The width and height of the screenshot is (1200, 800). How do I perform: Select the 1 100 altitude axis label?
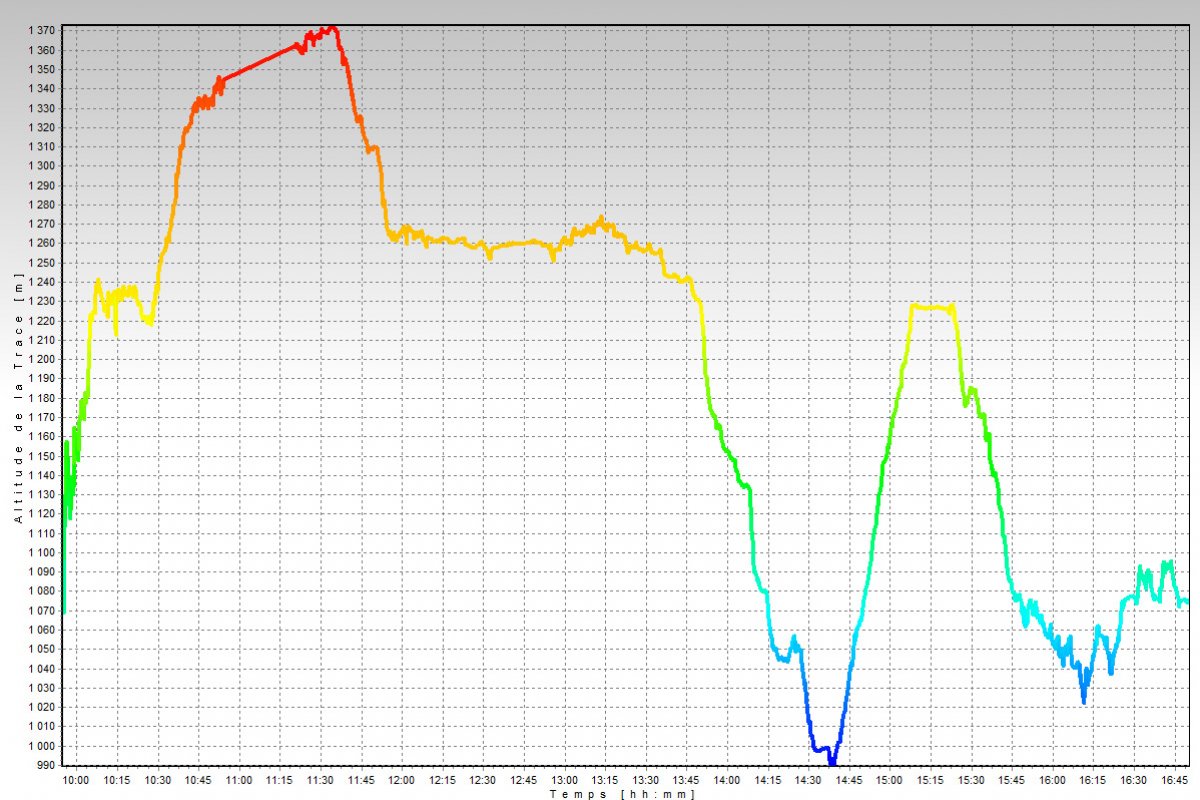[x=41, y=553]
